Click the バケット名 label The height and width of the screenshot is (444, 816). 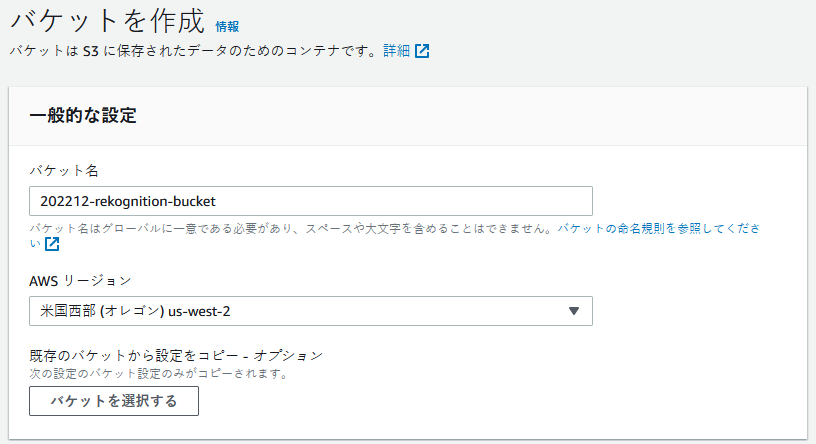tap(62, 171)
